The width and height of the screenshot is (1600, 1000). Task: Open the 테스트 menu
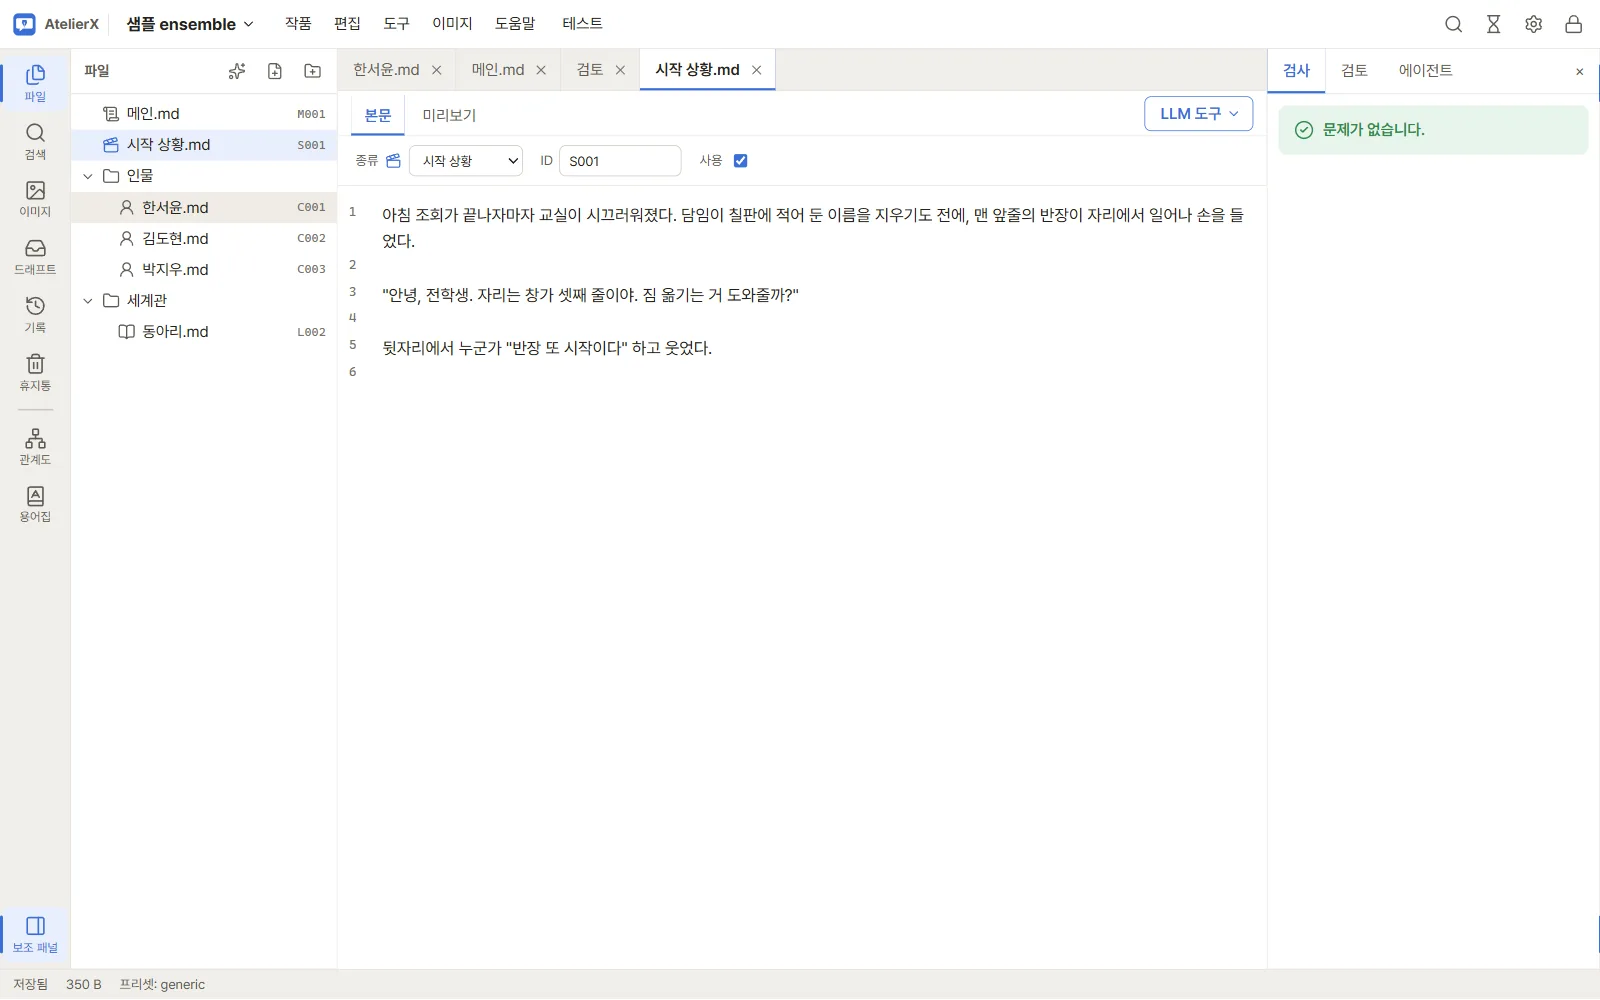(582, 24)
